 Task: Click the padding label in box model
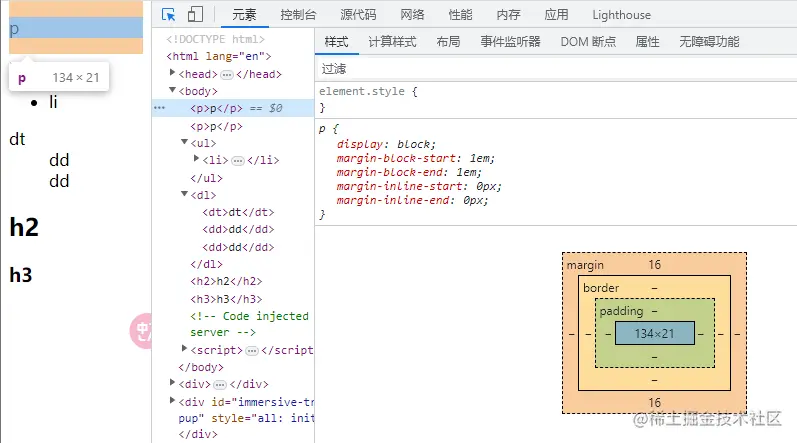point(621,311)
